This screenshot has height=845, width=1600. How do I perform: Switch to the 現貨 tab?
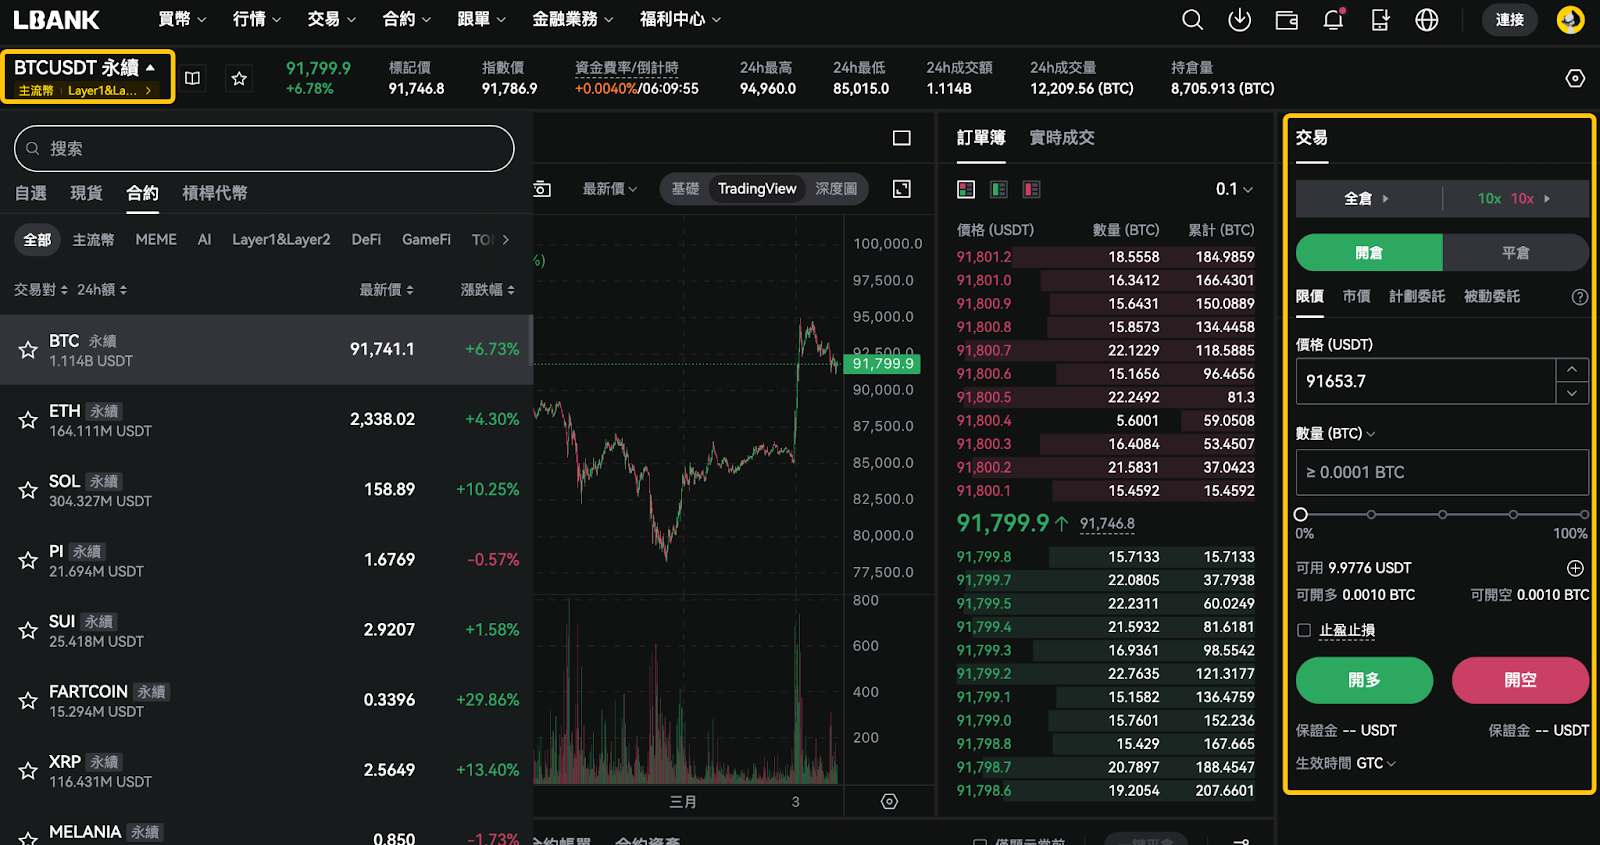(x=86, y=193)
